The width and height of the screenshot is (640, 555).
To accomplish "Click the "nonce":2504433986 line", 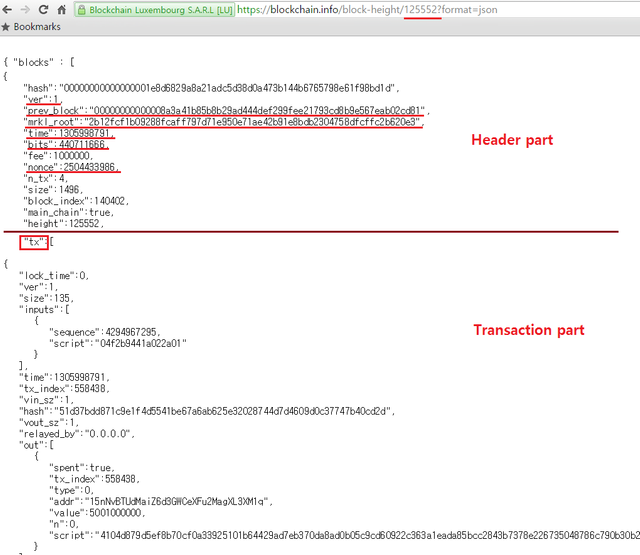I will [x=71, y=167].
